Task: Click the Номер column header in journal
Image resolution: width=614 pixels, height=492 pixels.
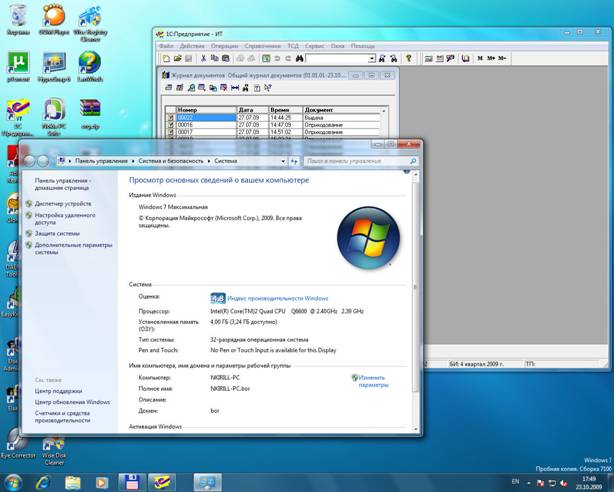Action: click(x=206, y=110)
